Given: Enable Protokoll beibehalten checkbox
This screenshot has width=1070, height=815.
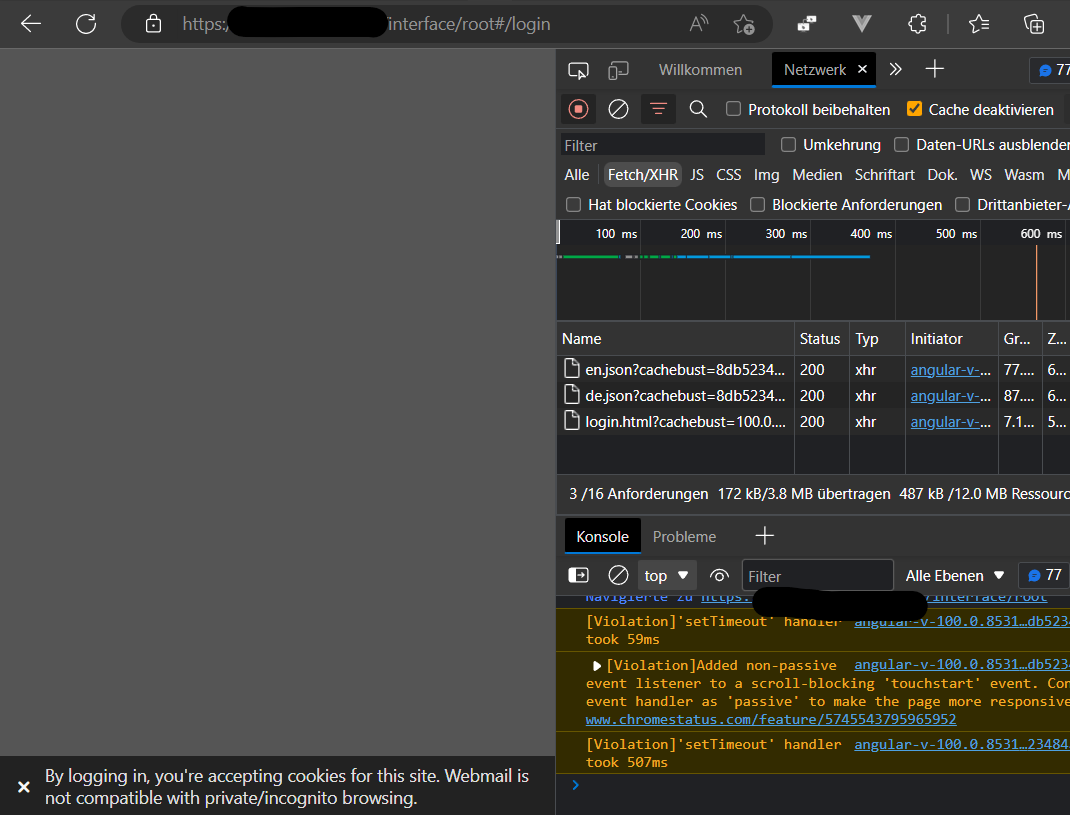Looking at the screenshot, I should pyautogui.click(x=734, y=109).
